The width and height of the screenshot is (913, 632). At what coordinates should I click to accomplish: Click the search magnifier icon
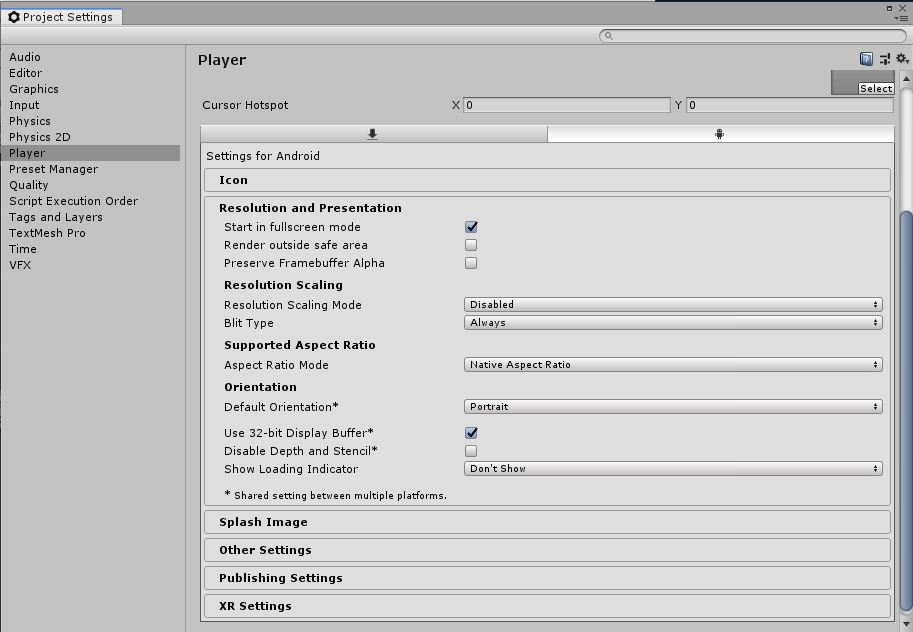click(x=607, y=35)
